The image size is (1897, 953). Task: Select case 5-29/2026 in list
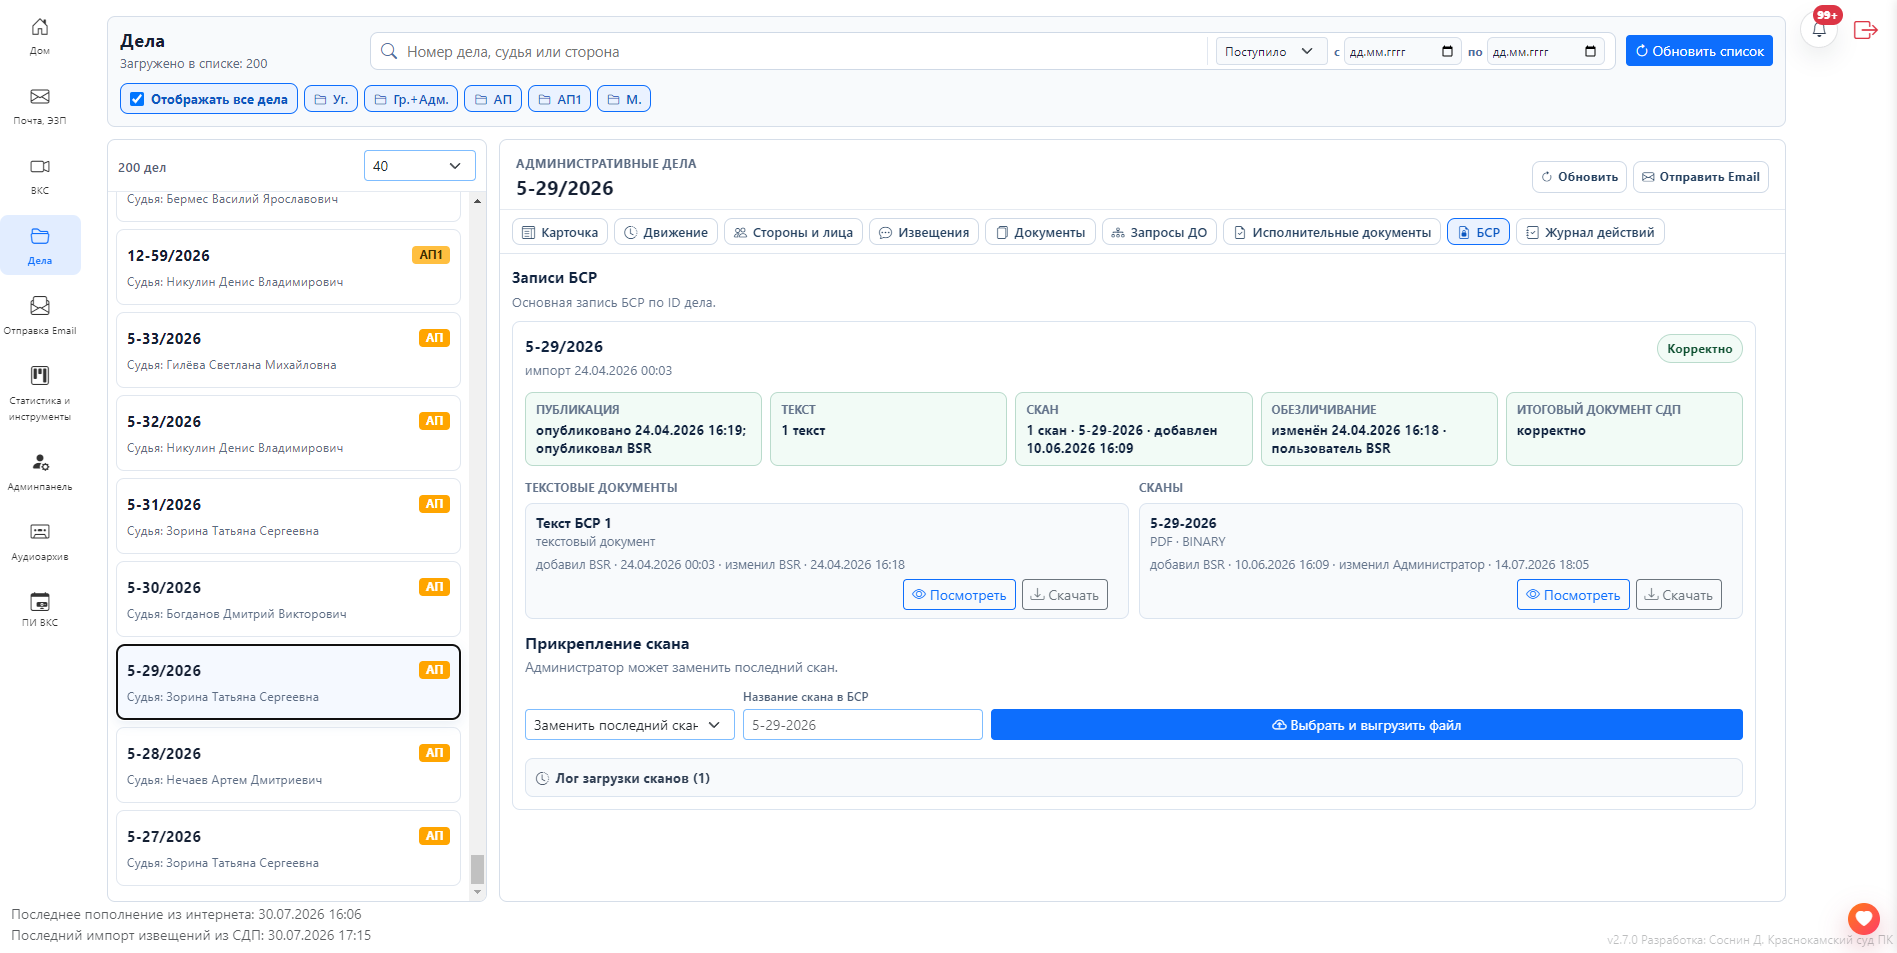click(x=288, y=682)
